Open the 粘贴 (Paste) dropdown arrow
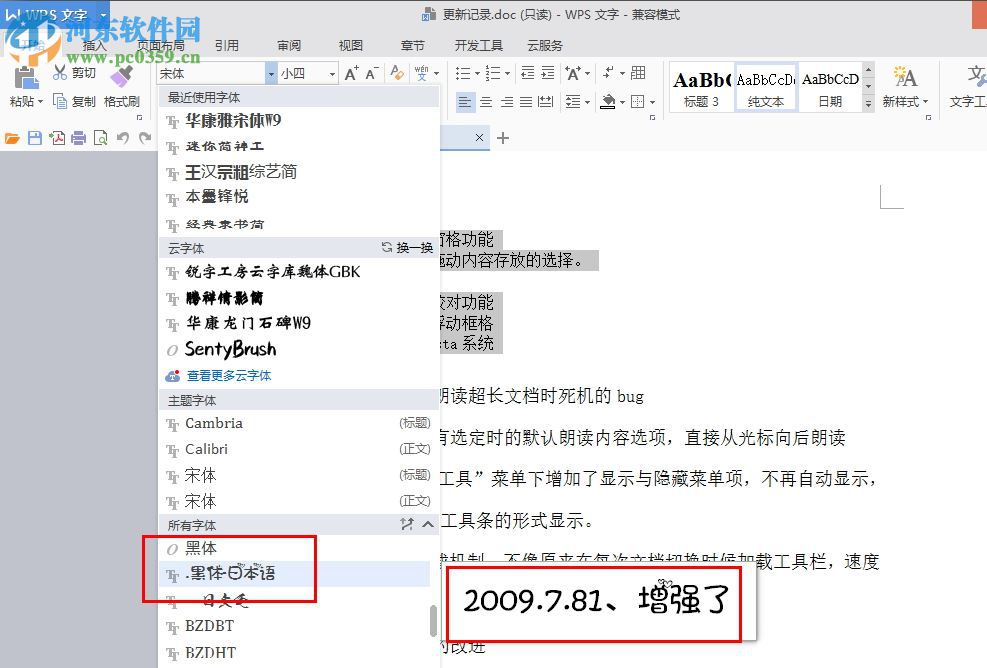 42,101
